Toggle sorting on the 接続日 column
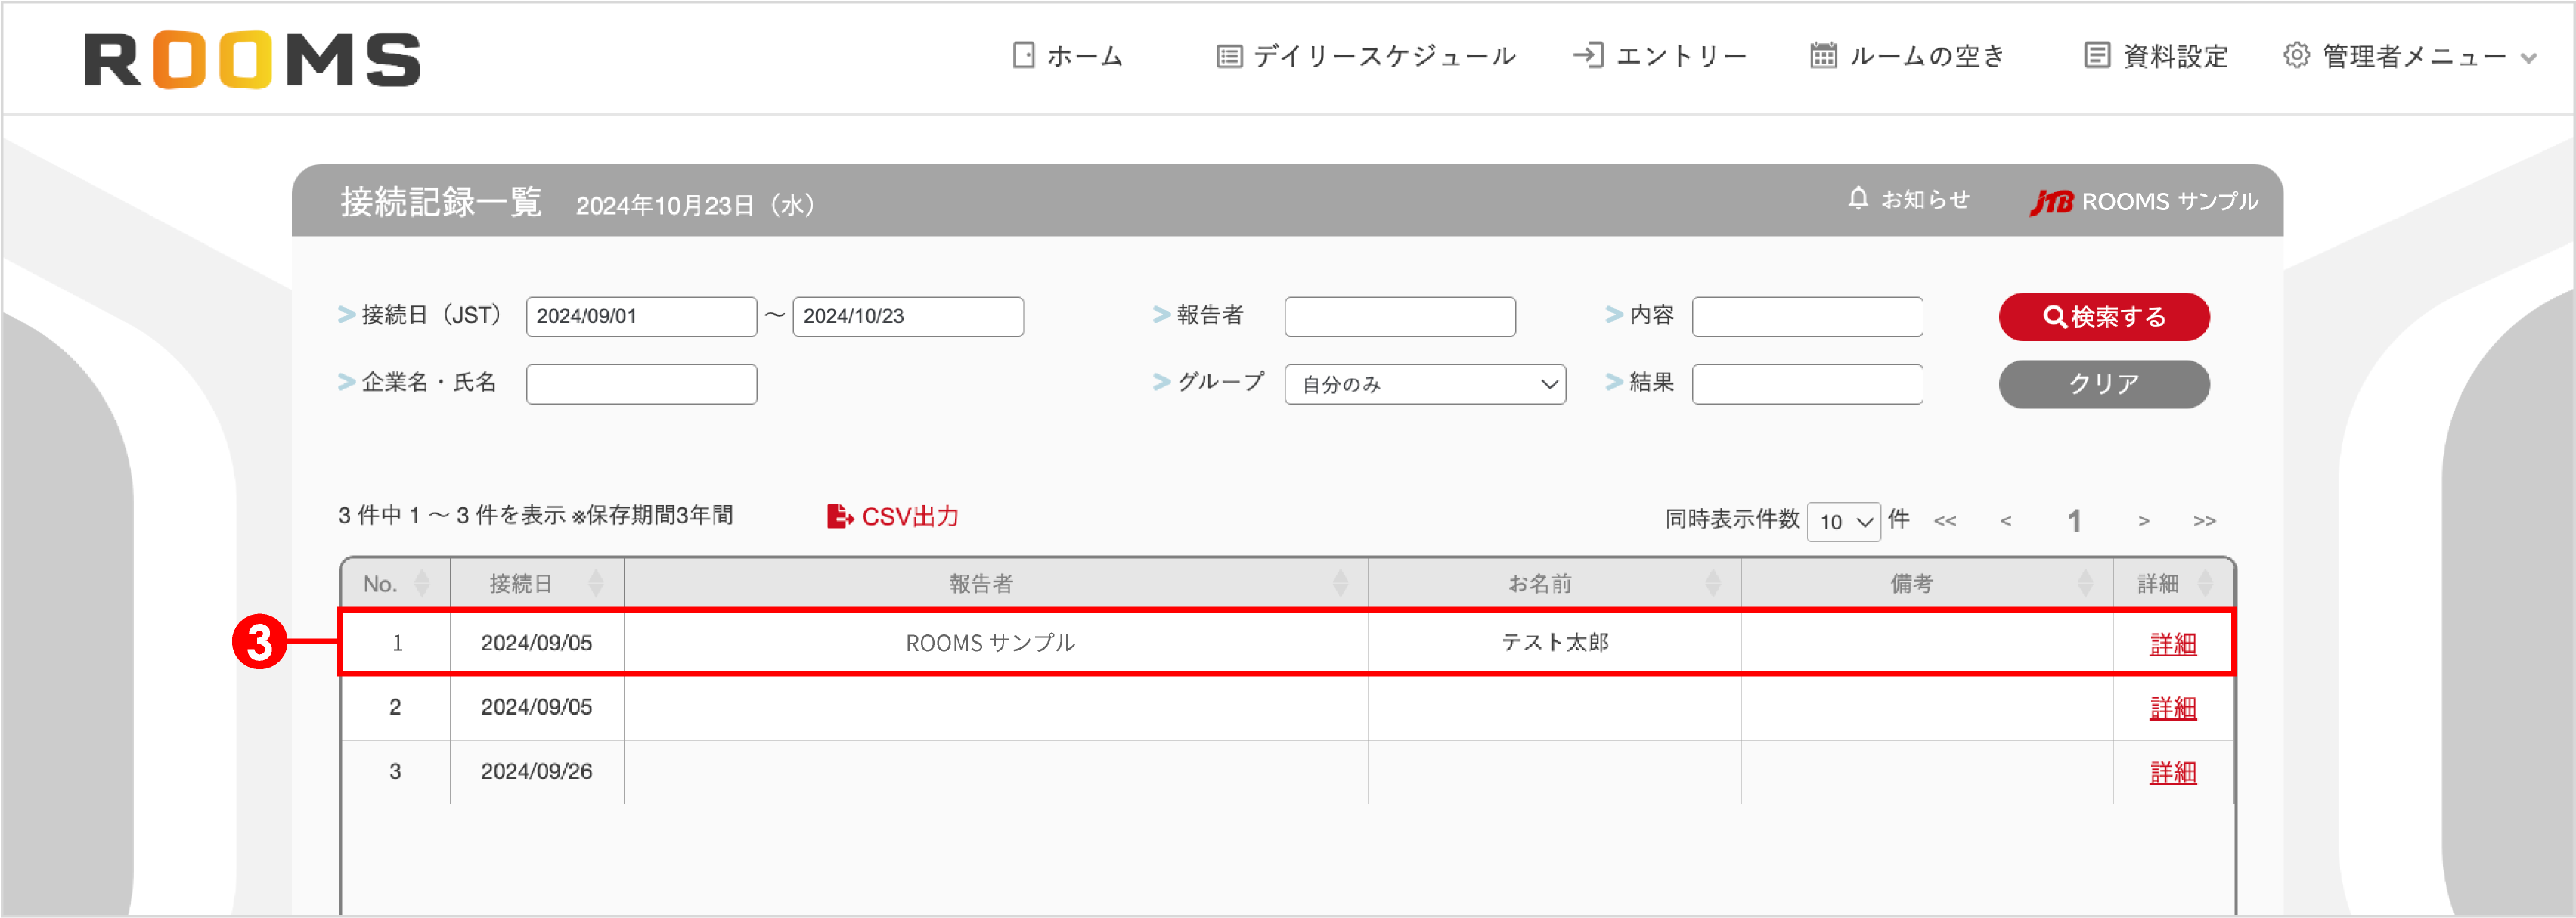The height and width of the screenshot is (918, 2576). 597,582
